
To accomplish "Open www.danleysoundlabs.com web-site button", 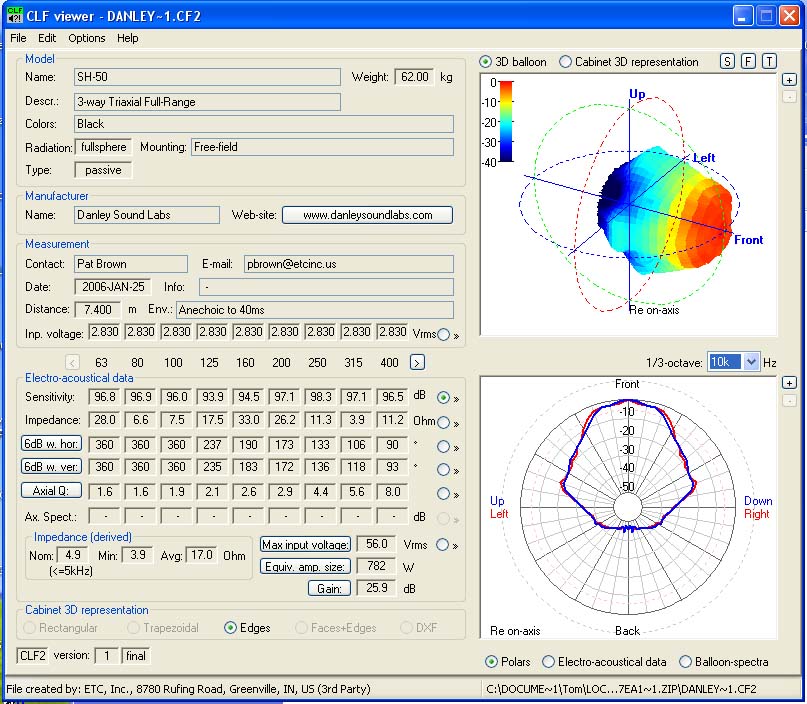I will tap(367, 215).
